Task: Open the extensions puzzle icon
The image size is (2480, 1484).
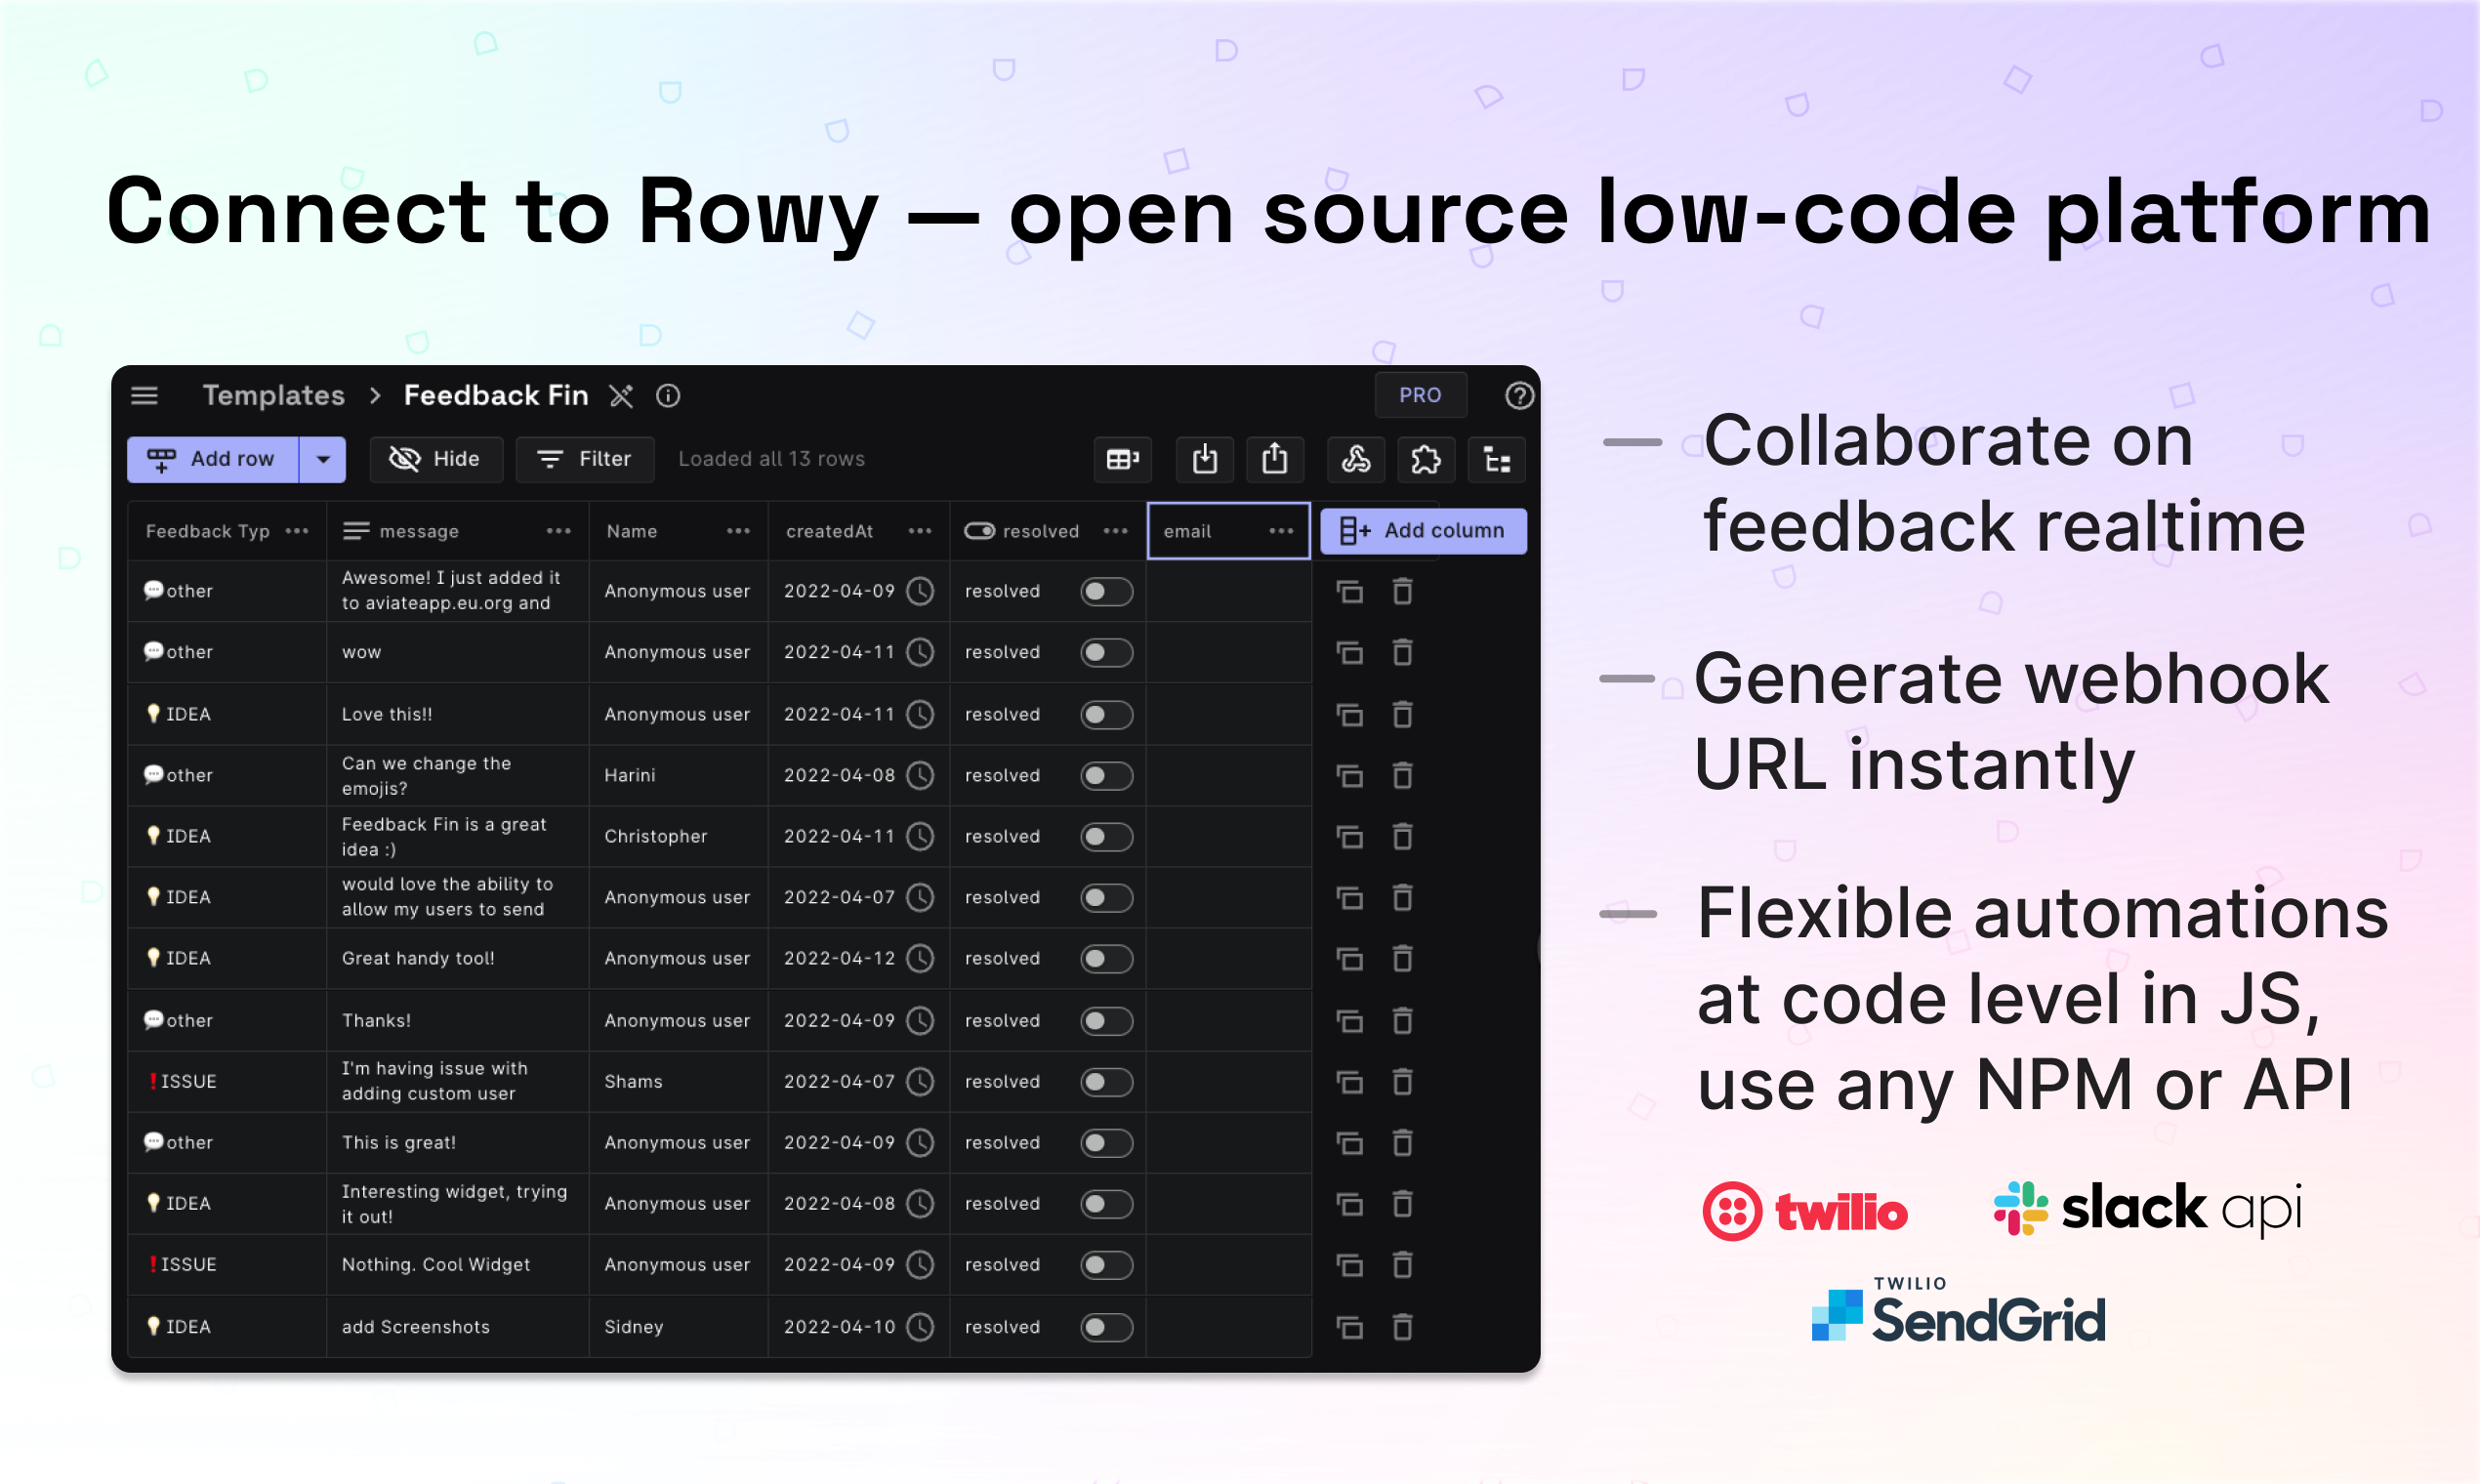Action: click(x=1425, y=459)
